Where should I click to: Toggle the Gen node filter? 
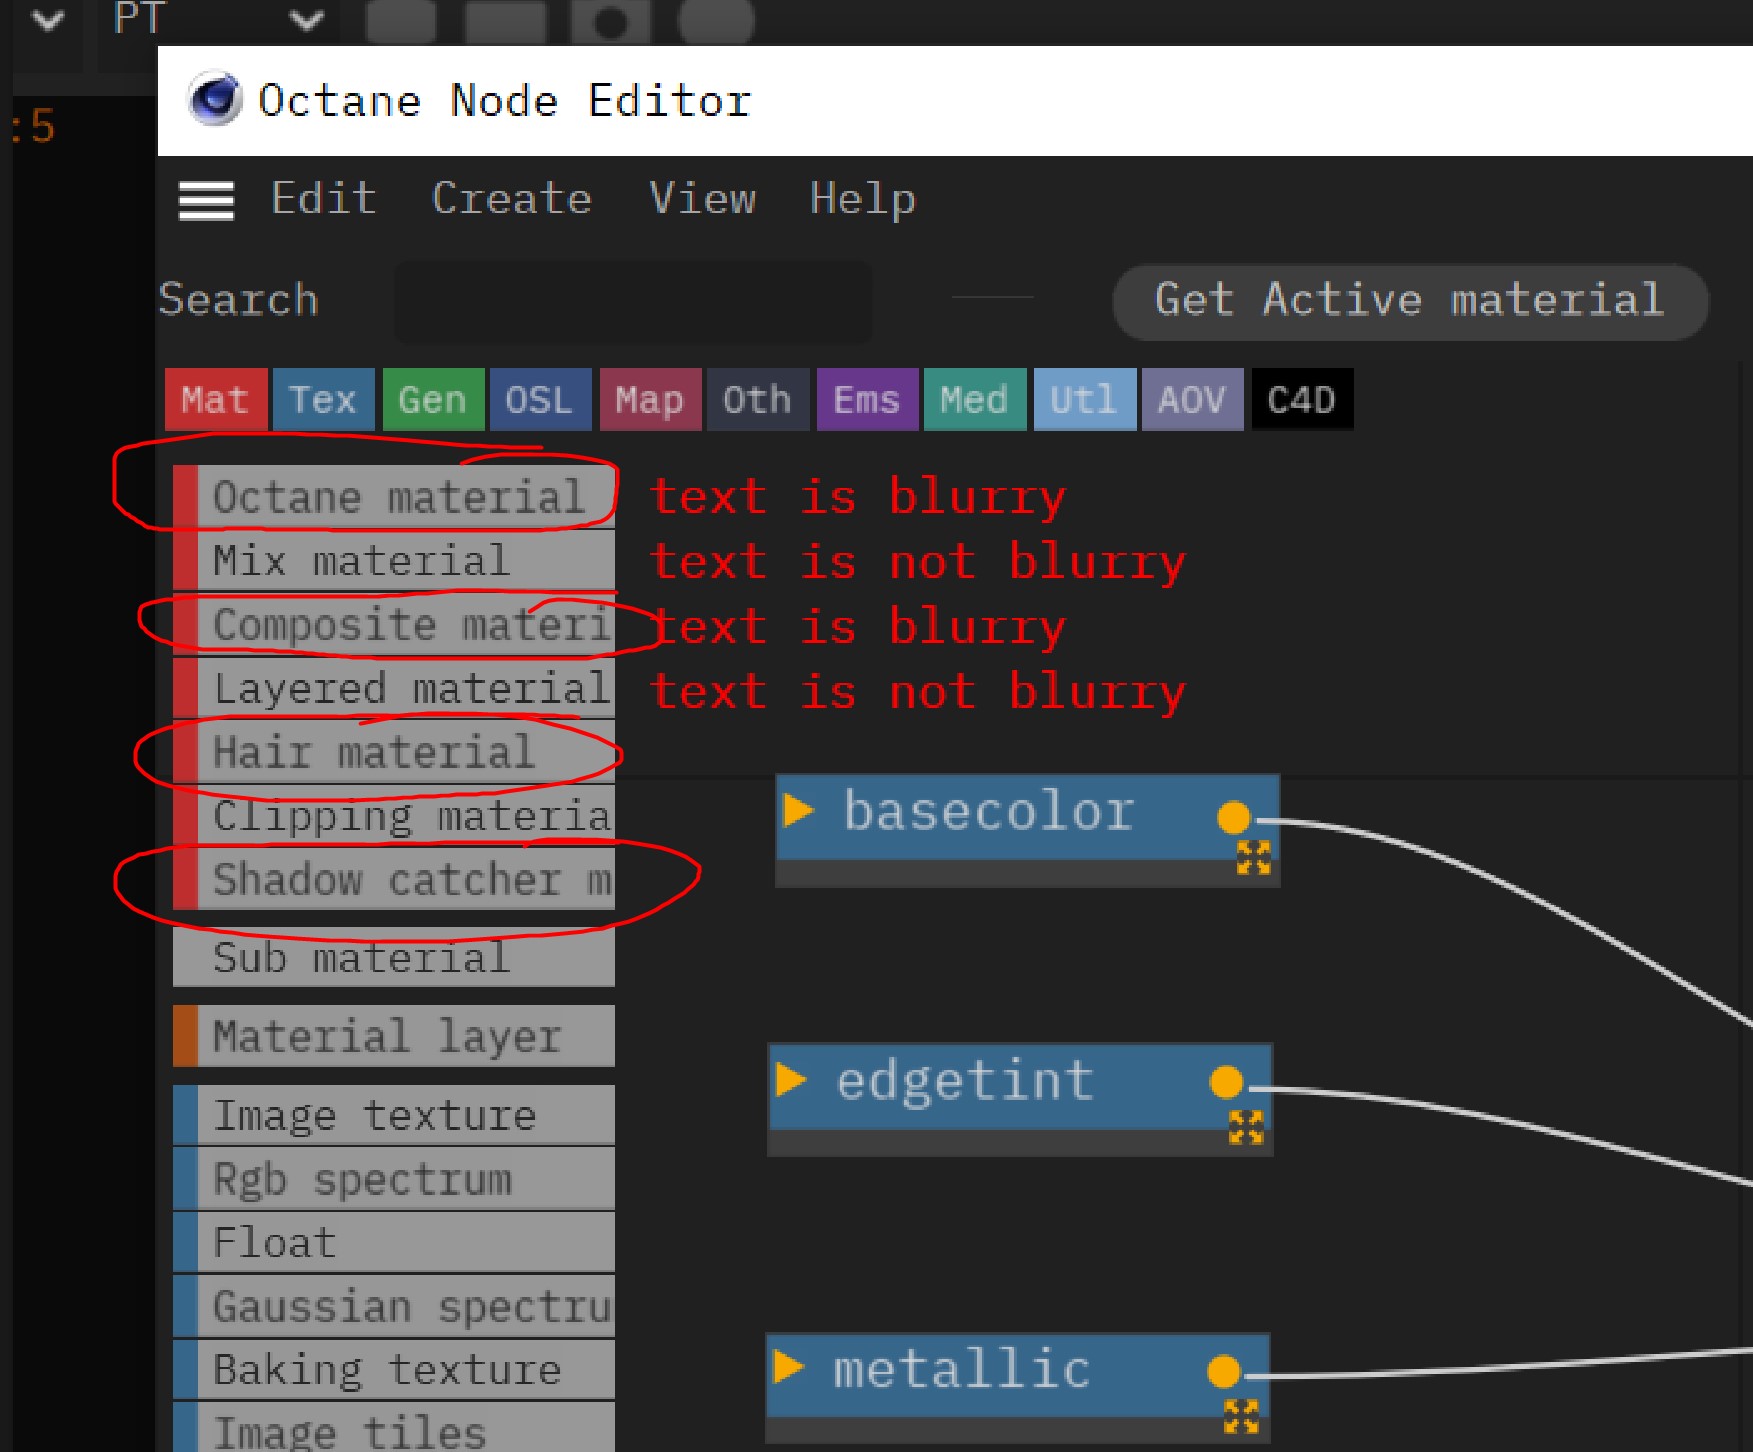click(x=433, y=400)
